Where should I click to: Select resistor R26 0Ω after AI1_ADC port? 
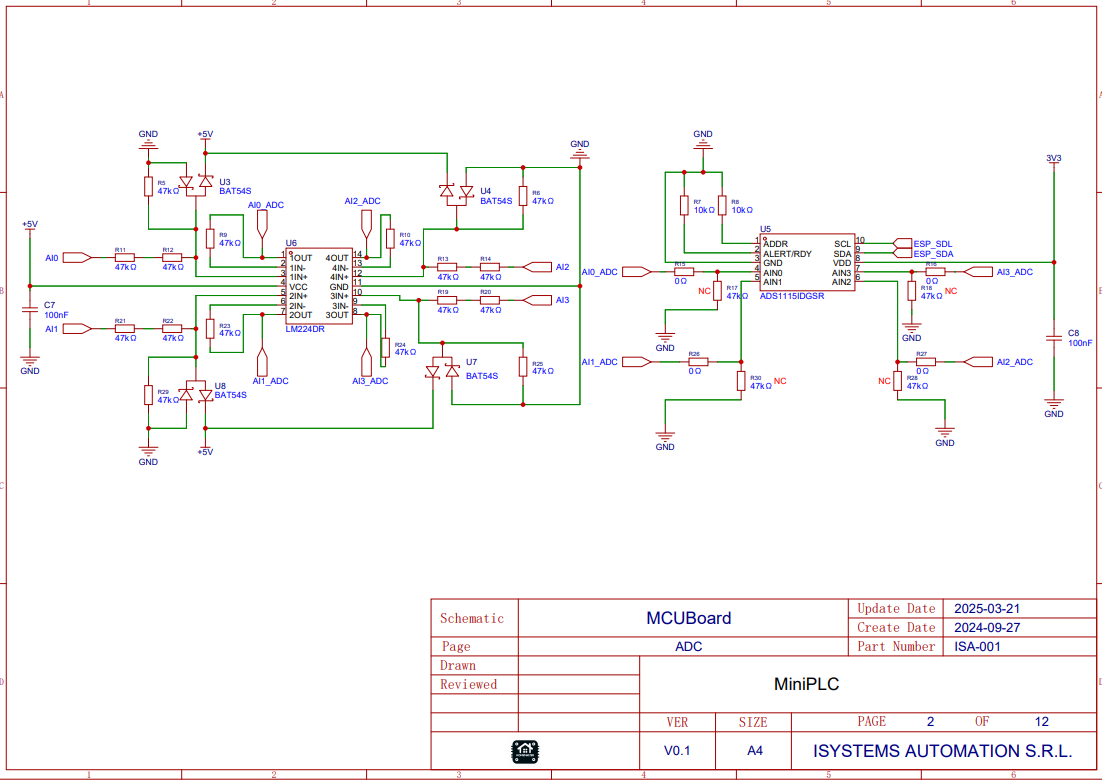(694, 361)
